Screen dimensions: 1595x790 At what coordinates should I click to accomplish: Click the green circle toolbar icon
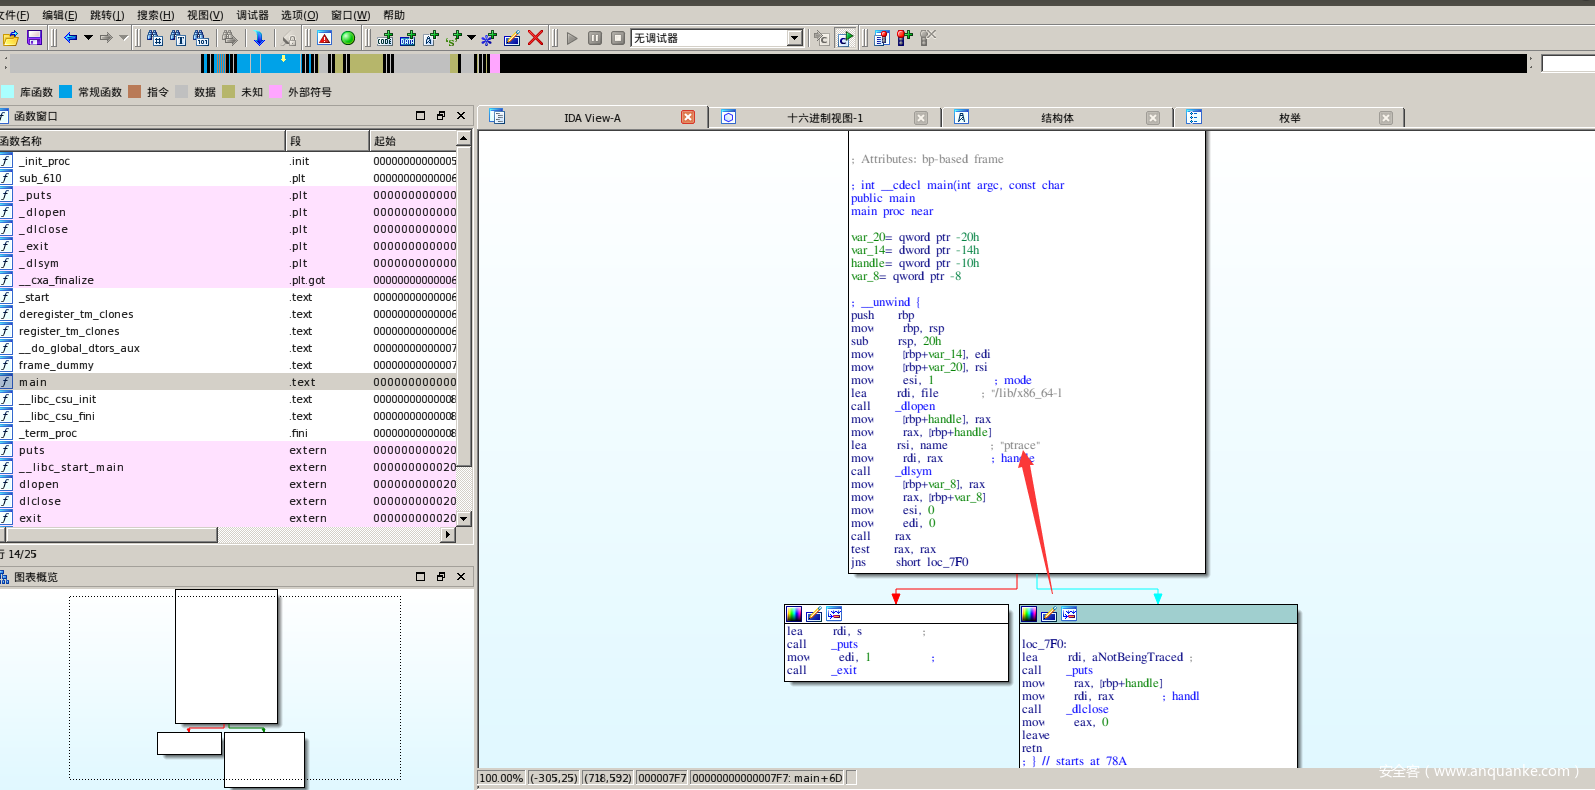(x=348, y=38)
